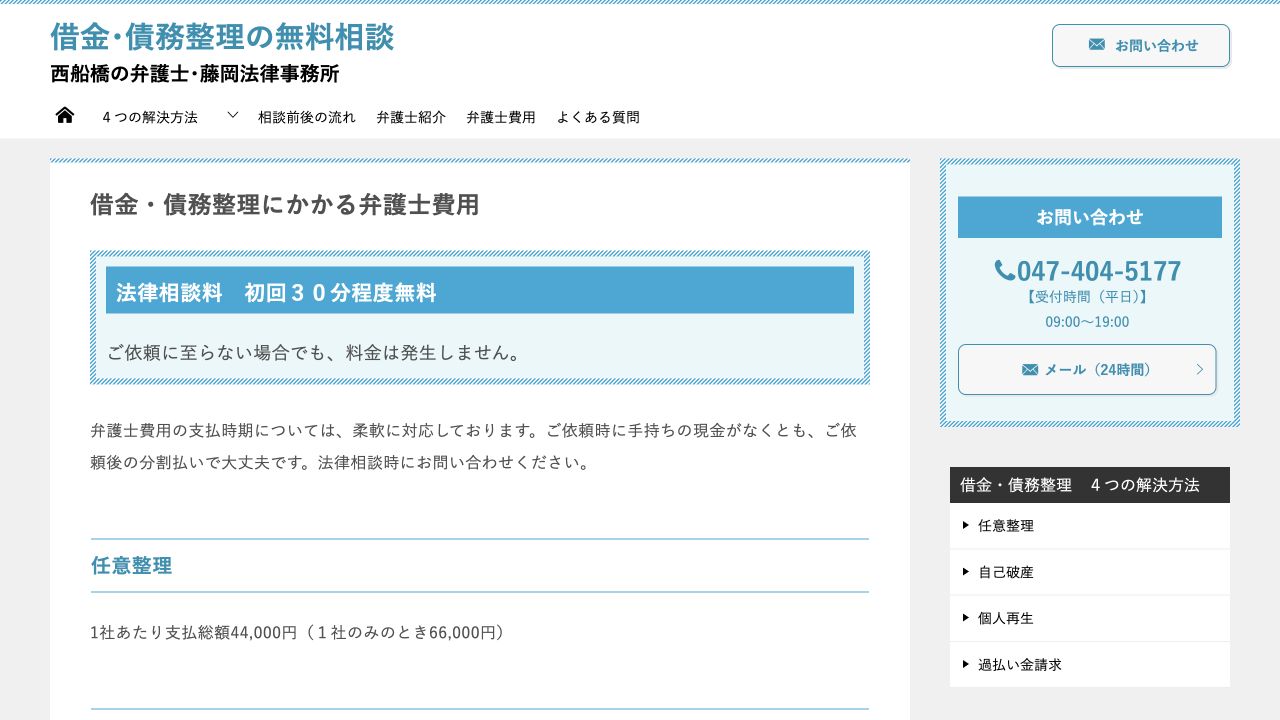Open 任意整理 in the sidebar list
This screenshot has width=1280, height=720.
[1090, 526]
